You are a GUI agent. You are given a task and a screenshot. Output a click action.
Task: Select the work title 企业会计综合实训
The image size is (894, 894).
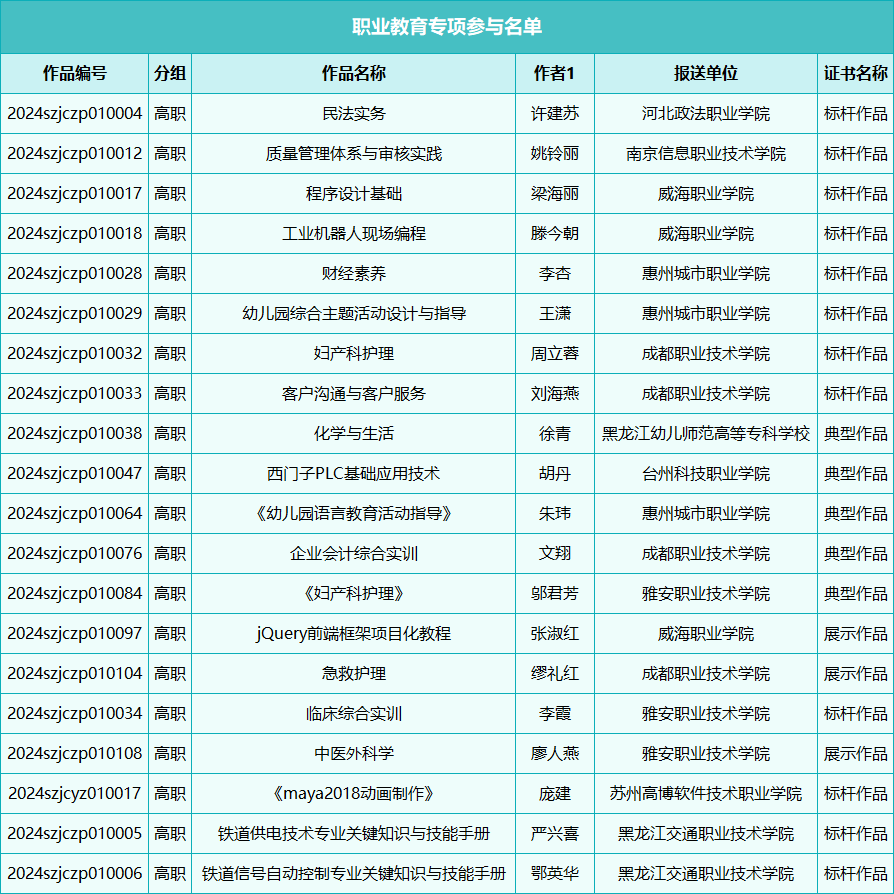[353, 553]
